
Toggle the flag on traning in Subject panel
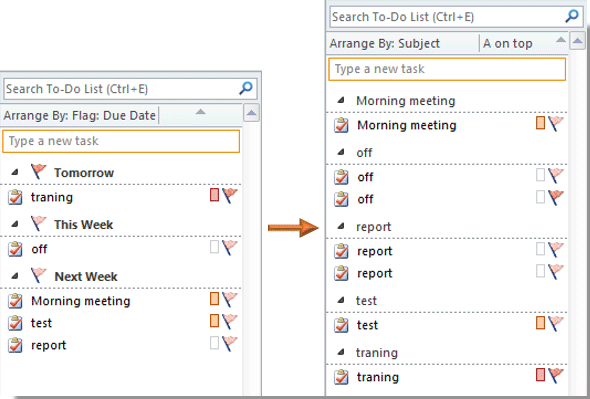[556, 375]
